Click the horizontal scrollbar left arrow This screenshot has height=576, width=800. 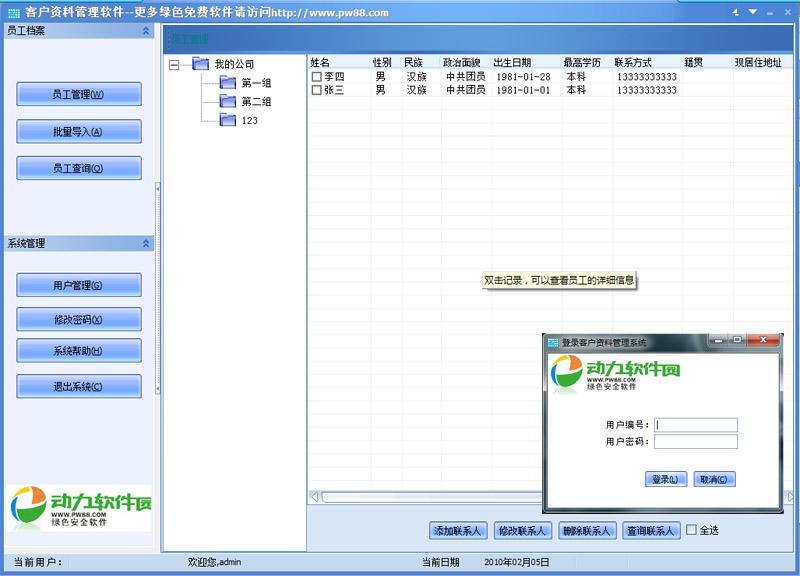pos(314,496)
